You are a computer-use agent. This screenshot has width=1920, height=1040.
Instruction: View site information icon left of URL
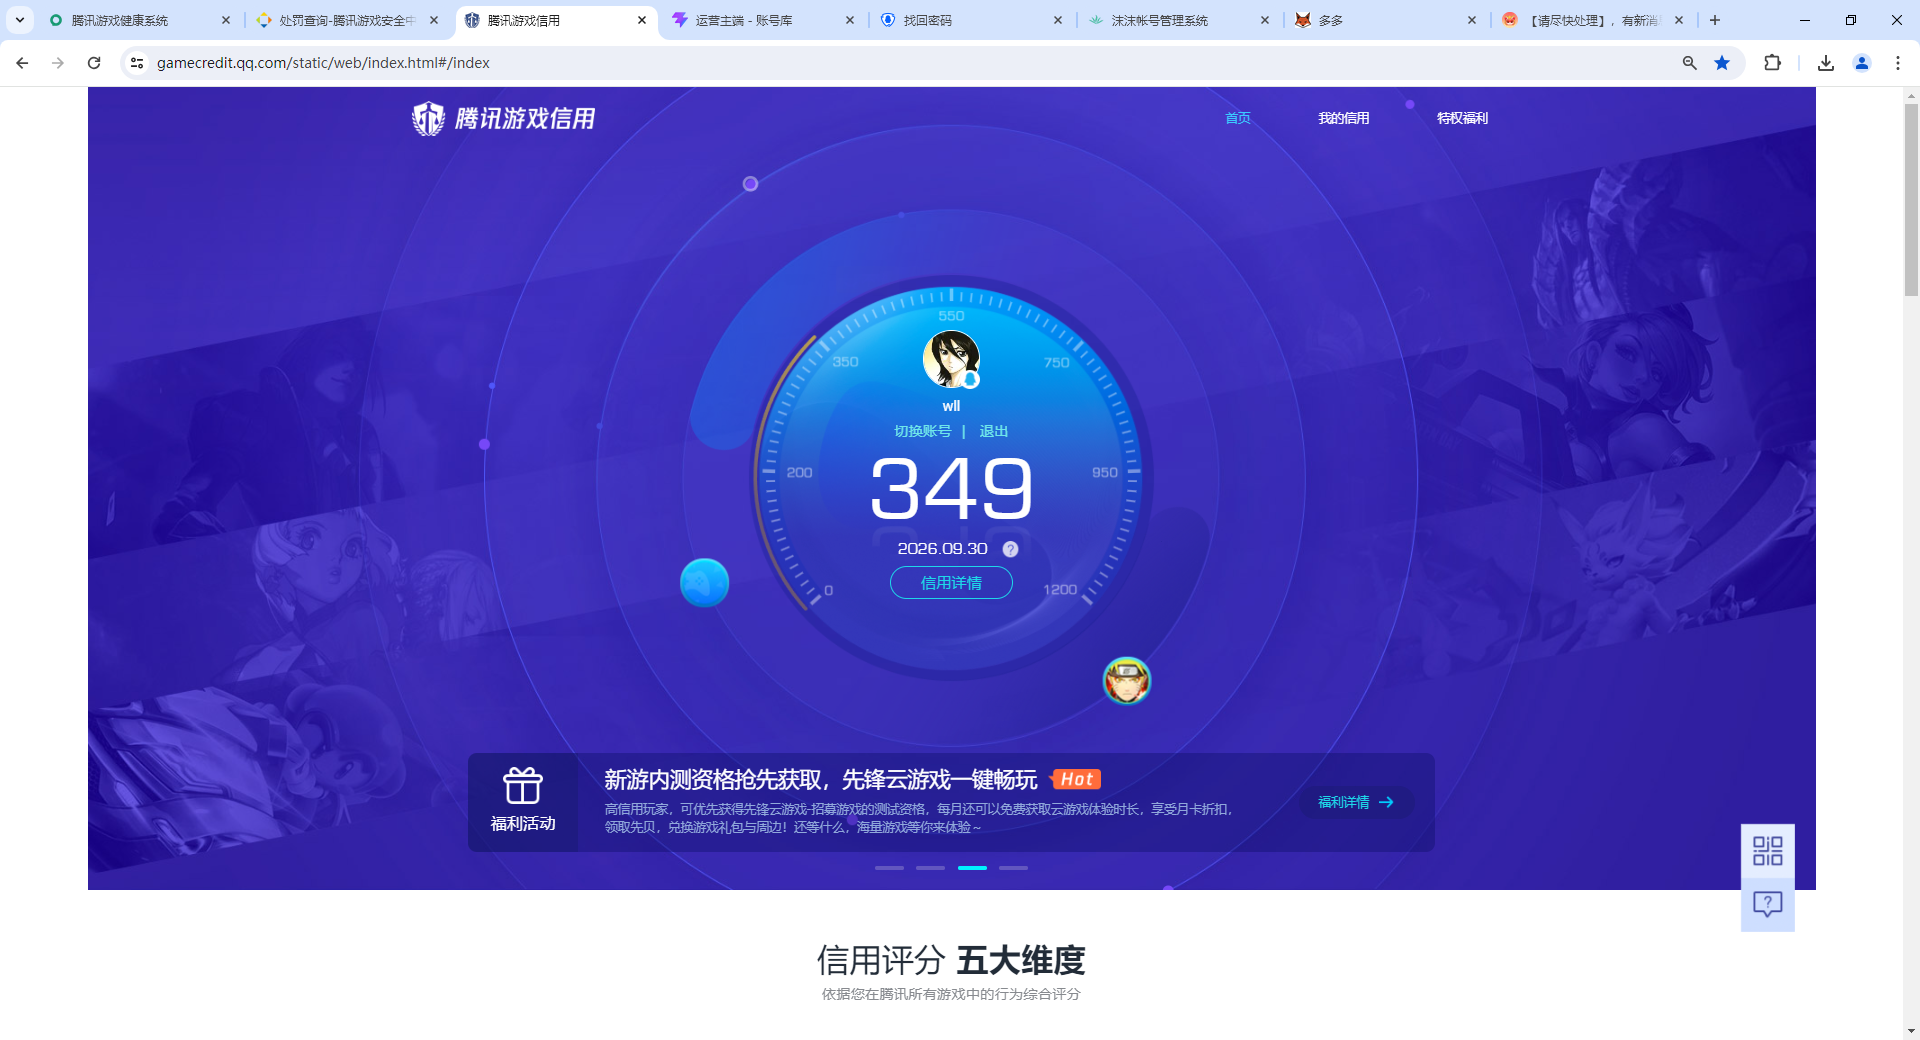point(138,63)
